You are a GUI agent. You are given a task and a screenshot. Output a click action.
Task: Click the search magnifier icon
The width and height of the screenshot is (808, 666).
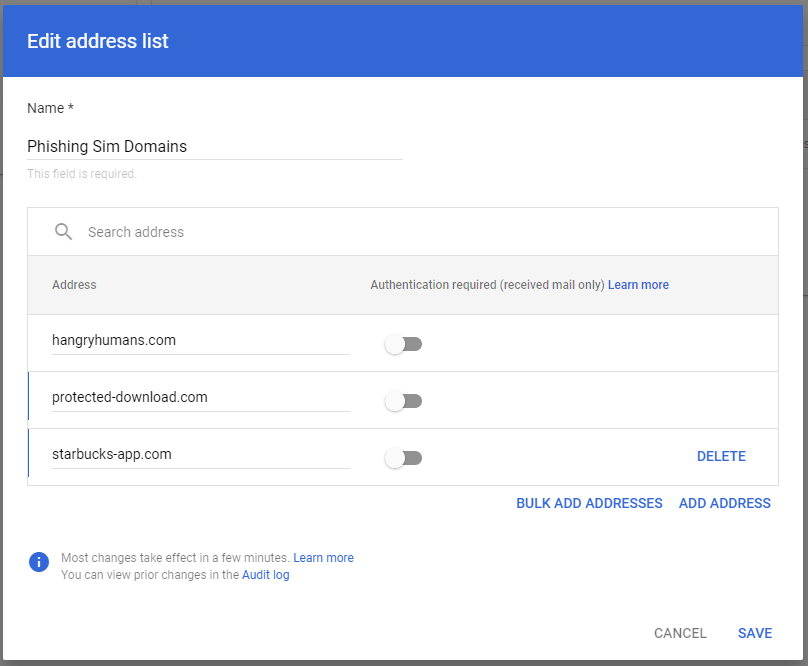pos(63,232)
